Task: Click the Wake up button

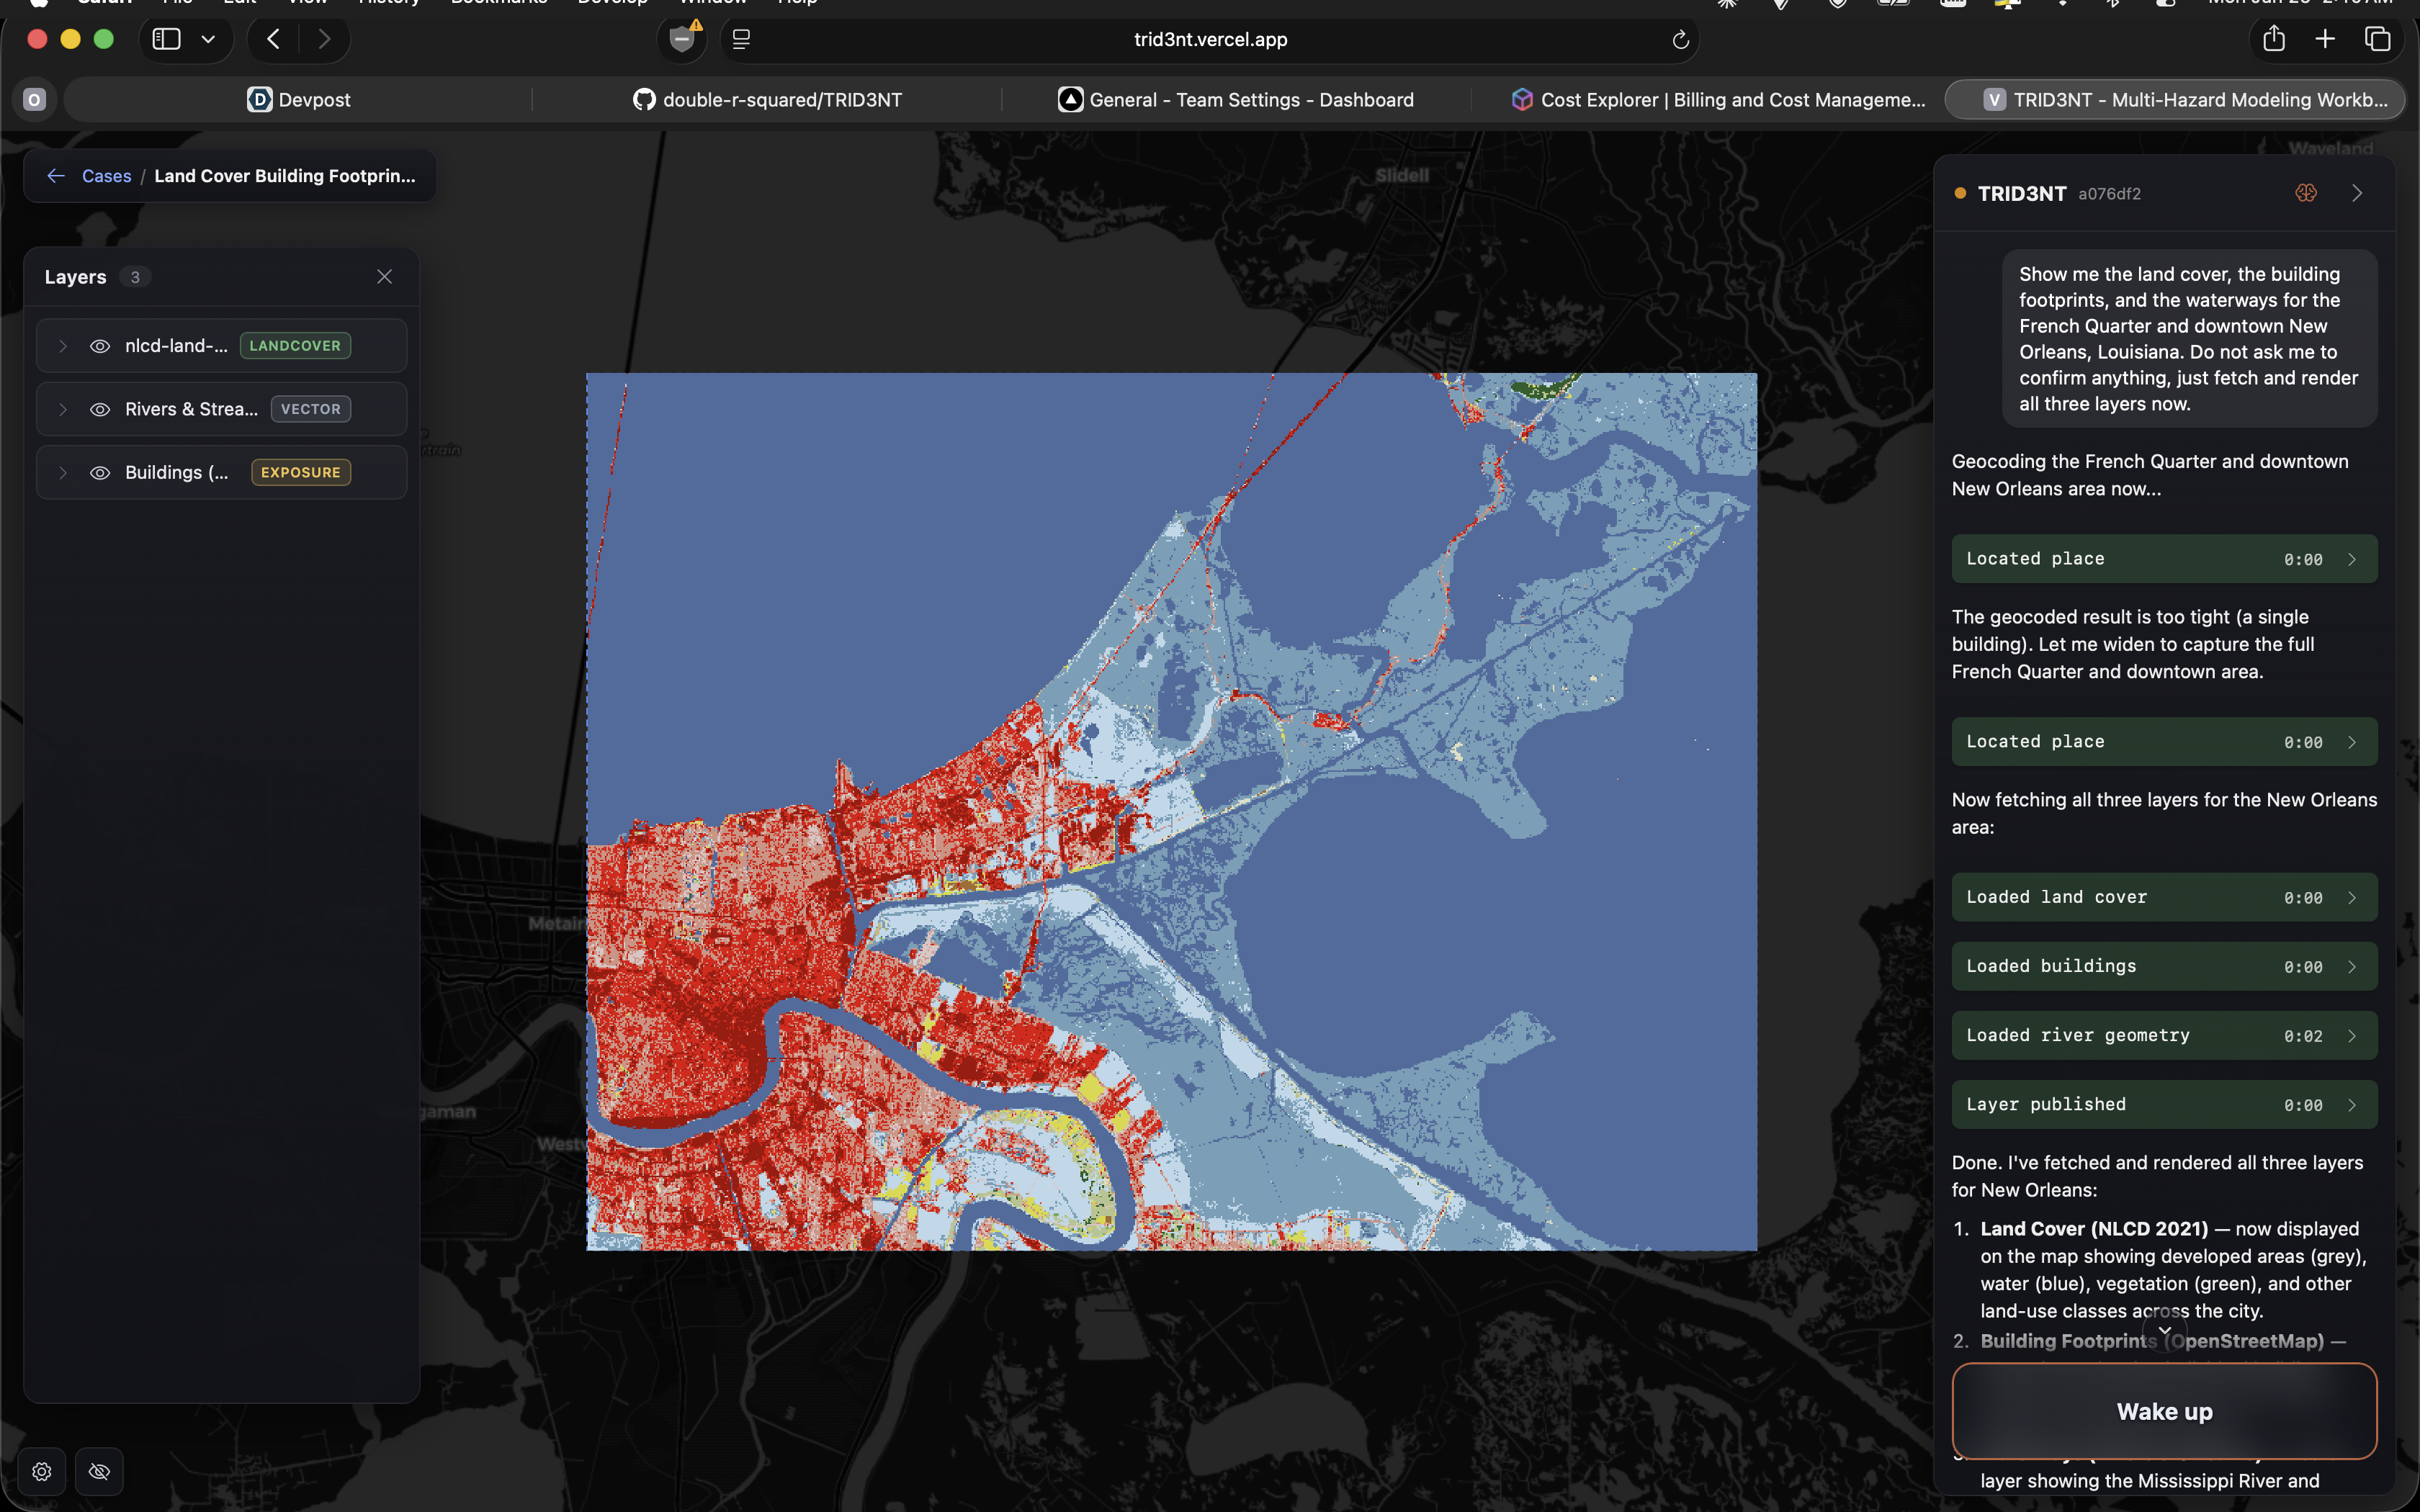Action: click(x=2164, y=1411)
